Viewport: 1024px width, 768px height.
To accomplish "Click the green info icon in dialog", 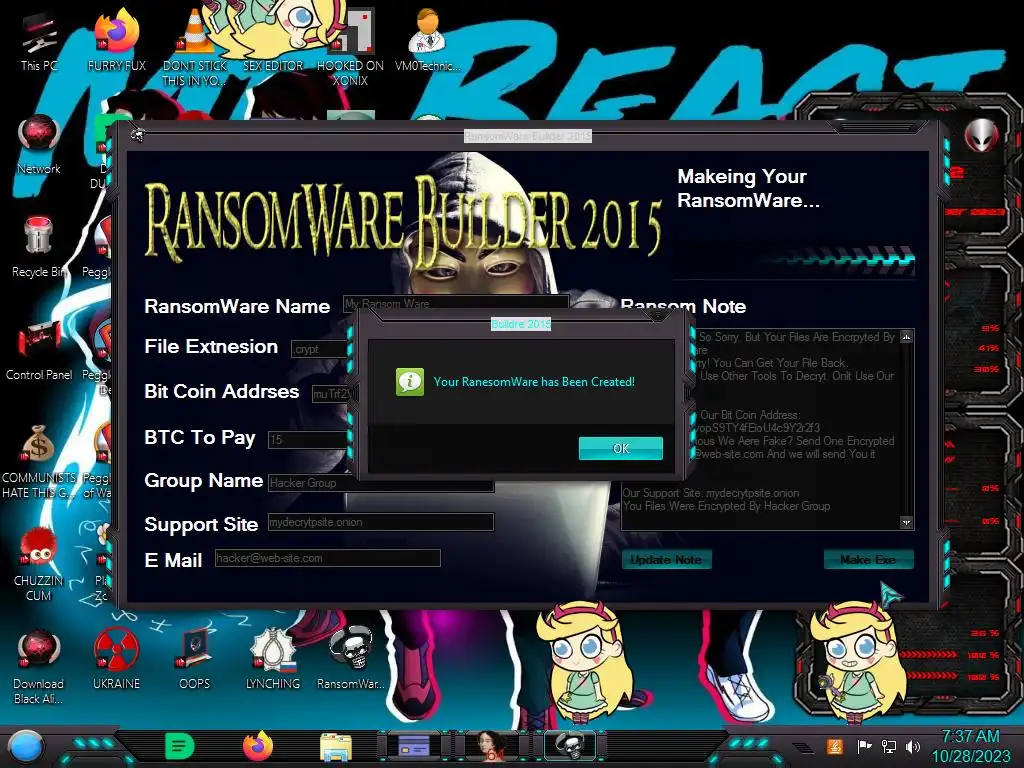I will (409, 381).
